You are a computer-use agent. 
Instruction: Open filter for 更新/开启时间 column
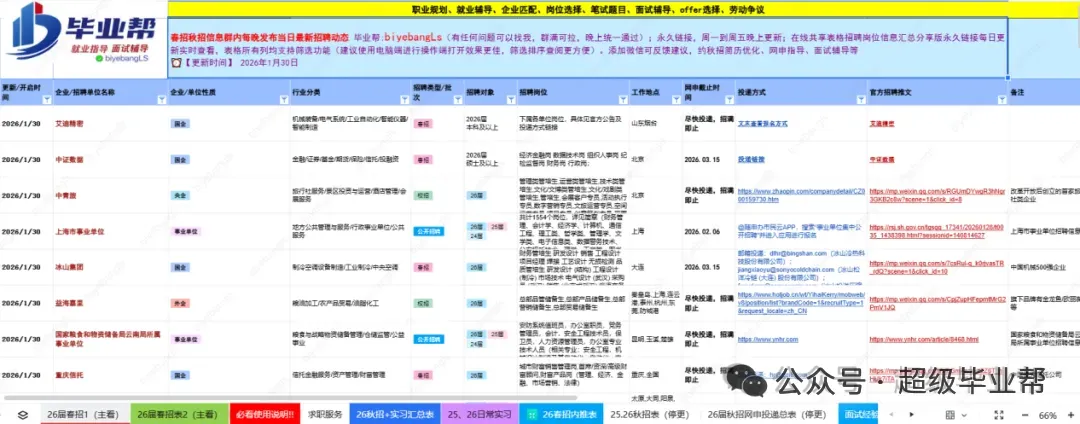point(46,100)
